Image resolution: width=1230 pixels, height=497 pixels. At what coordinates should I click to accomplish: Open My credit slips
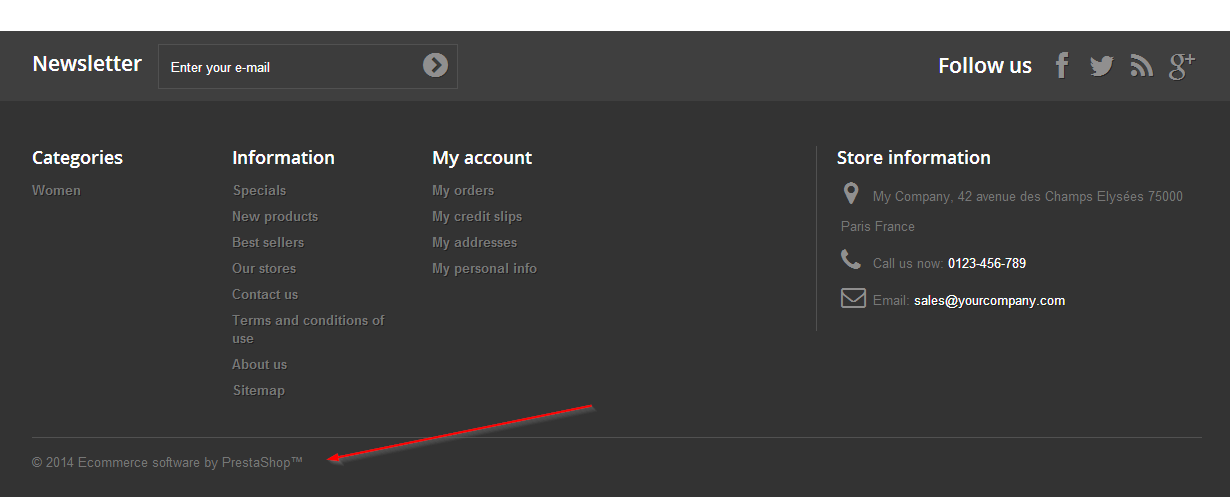point(477,216)
